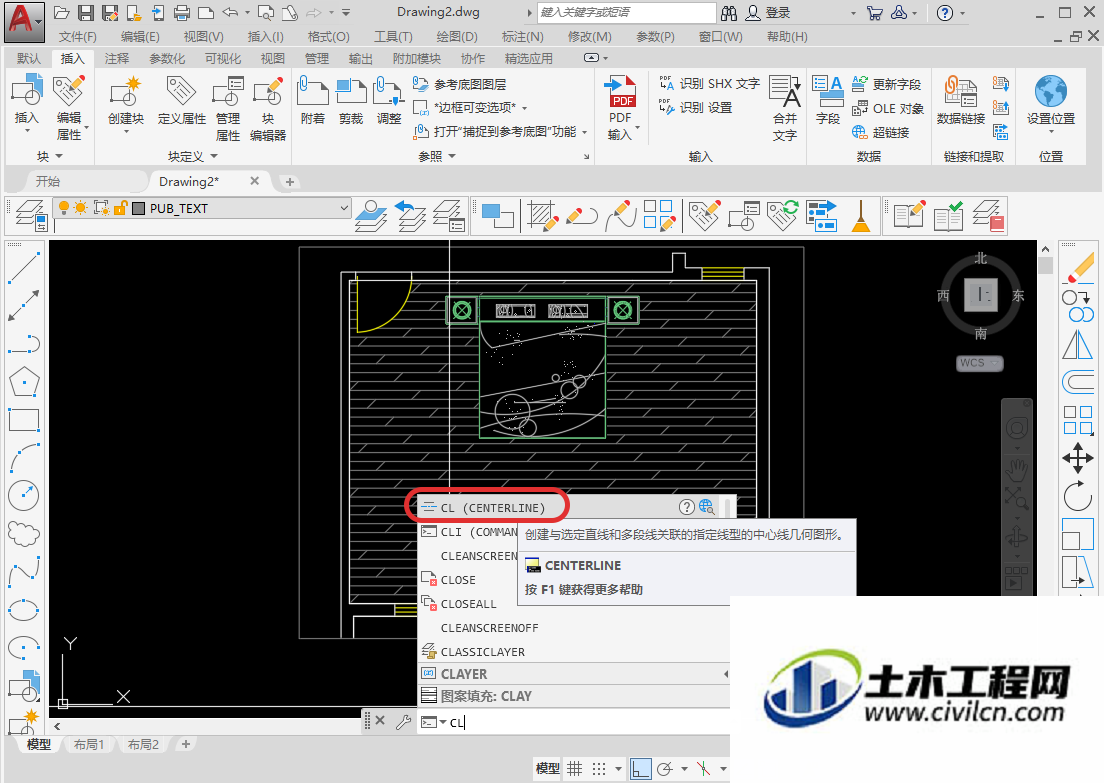
Task: Open the Format menu
Action: point(328,37)
